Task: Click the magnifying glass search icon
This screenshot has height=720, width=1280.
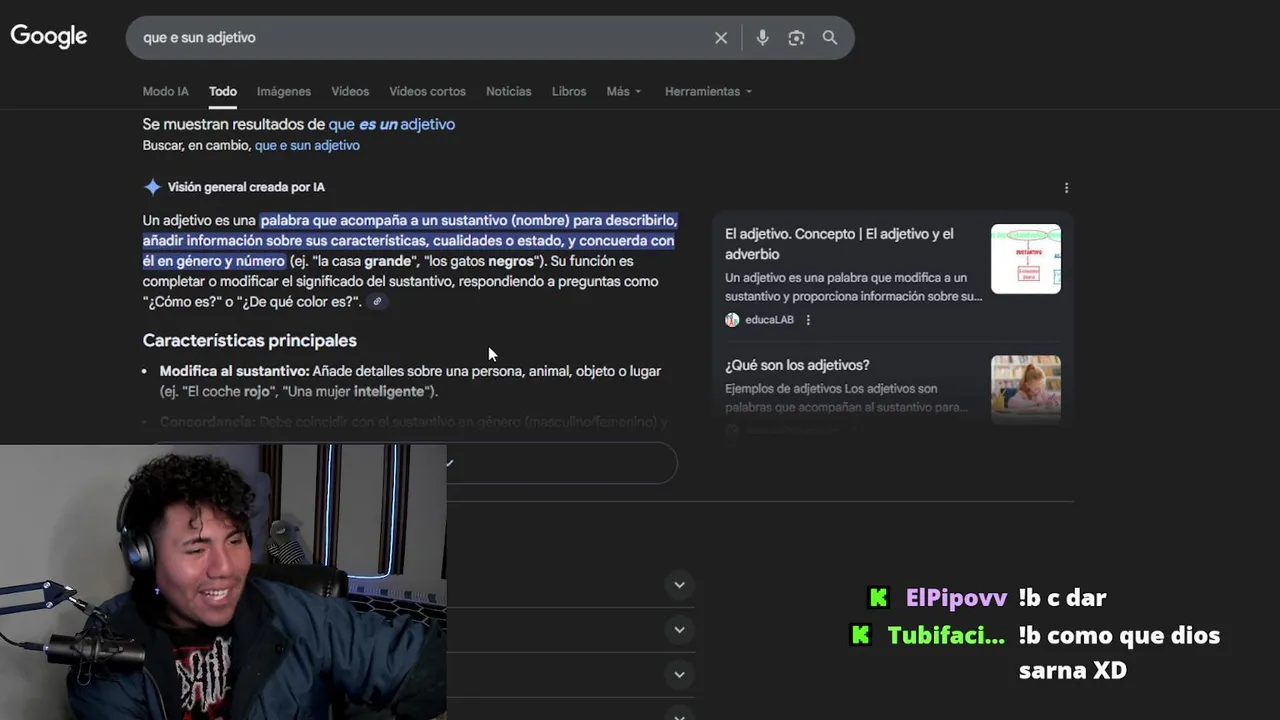Action: coord(830,38)
